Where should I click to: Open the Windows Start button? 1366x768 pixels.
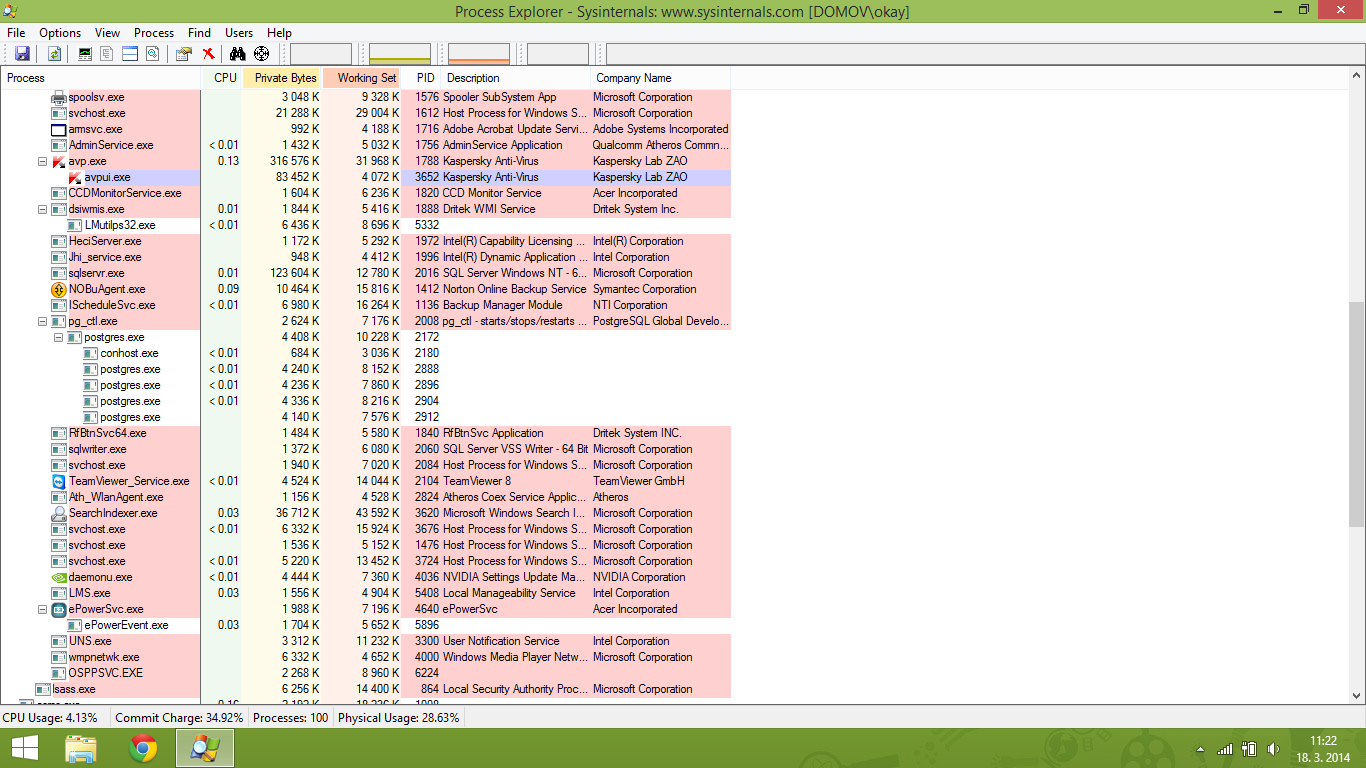25,748
